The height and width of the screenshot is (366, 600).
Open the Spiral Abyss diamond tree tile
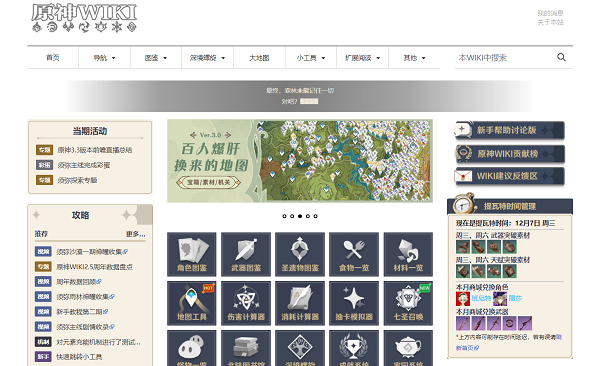(300, 348)
